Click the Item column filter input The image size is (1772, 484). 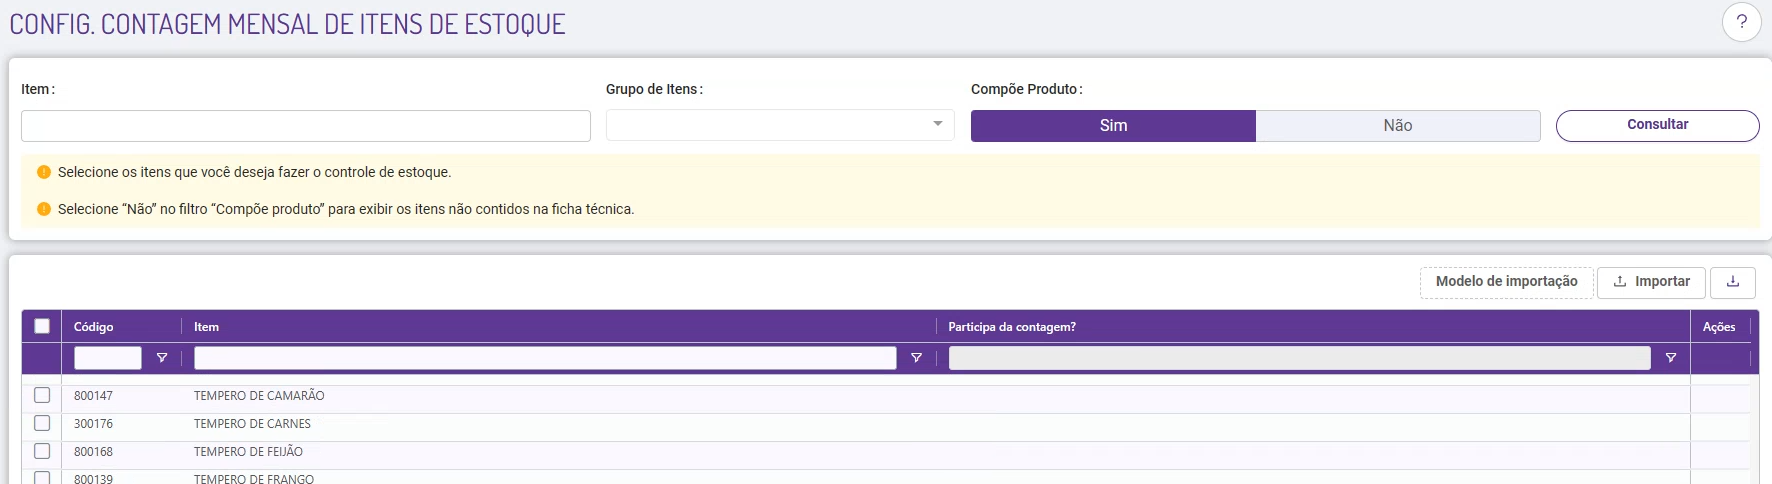pyautogui.click(x=545, y=358)
